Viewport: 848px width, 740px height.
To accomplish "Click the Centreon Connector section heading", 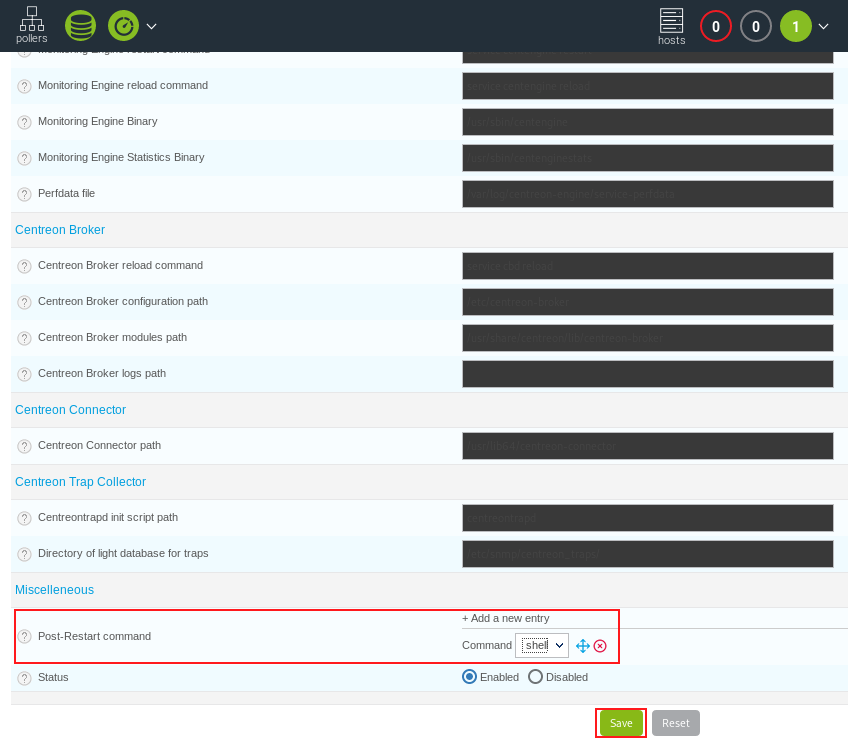I will (x=70, y=410).
